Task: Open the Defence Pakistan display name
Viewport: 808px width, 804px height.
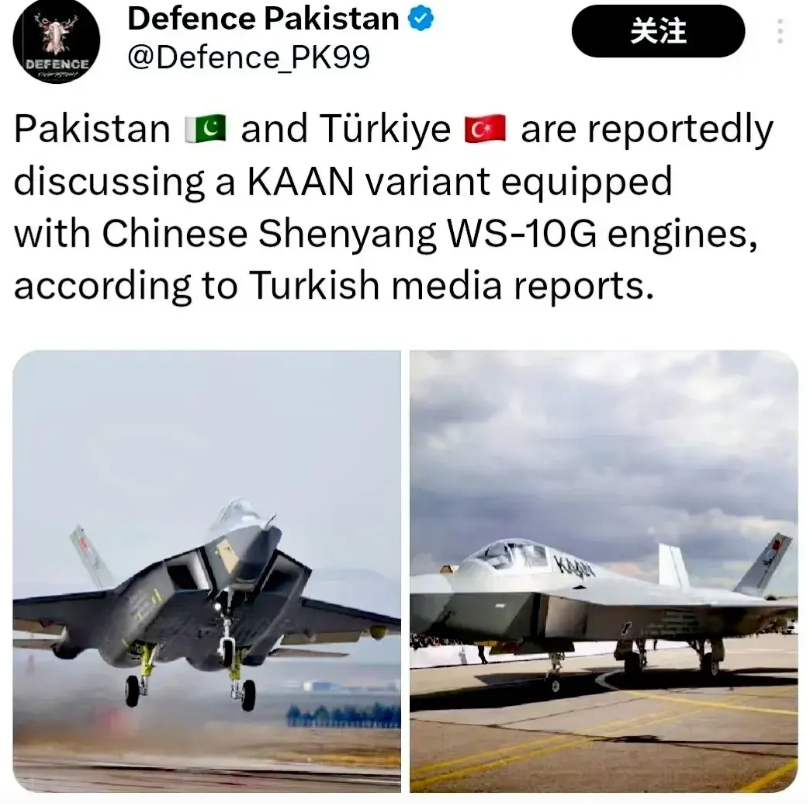Action: (263, 19)
